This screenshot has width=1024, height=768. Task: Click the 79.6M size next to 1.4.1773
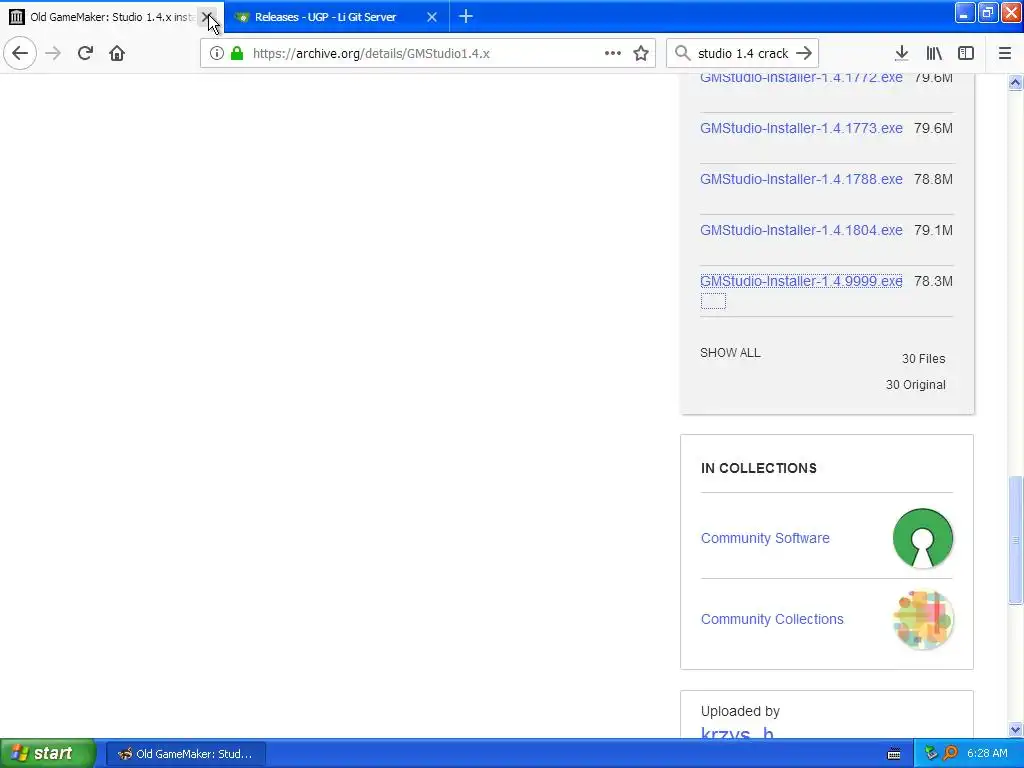coord(933,128)
